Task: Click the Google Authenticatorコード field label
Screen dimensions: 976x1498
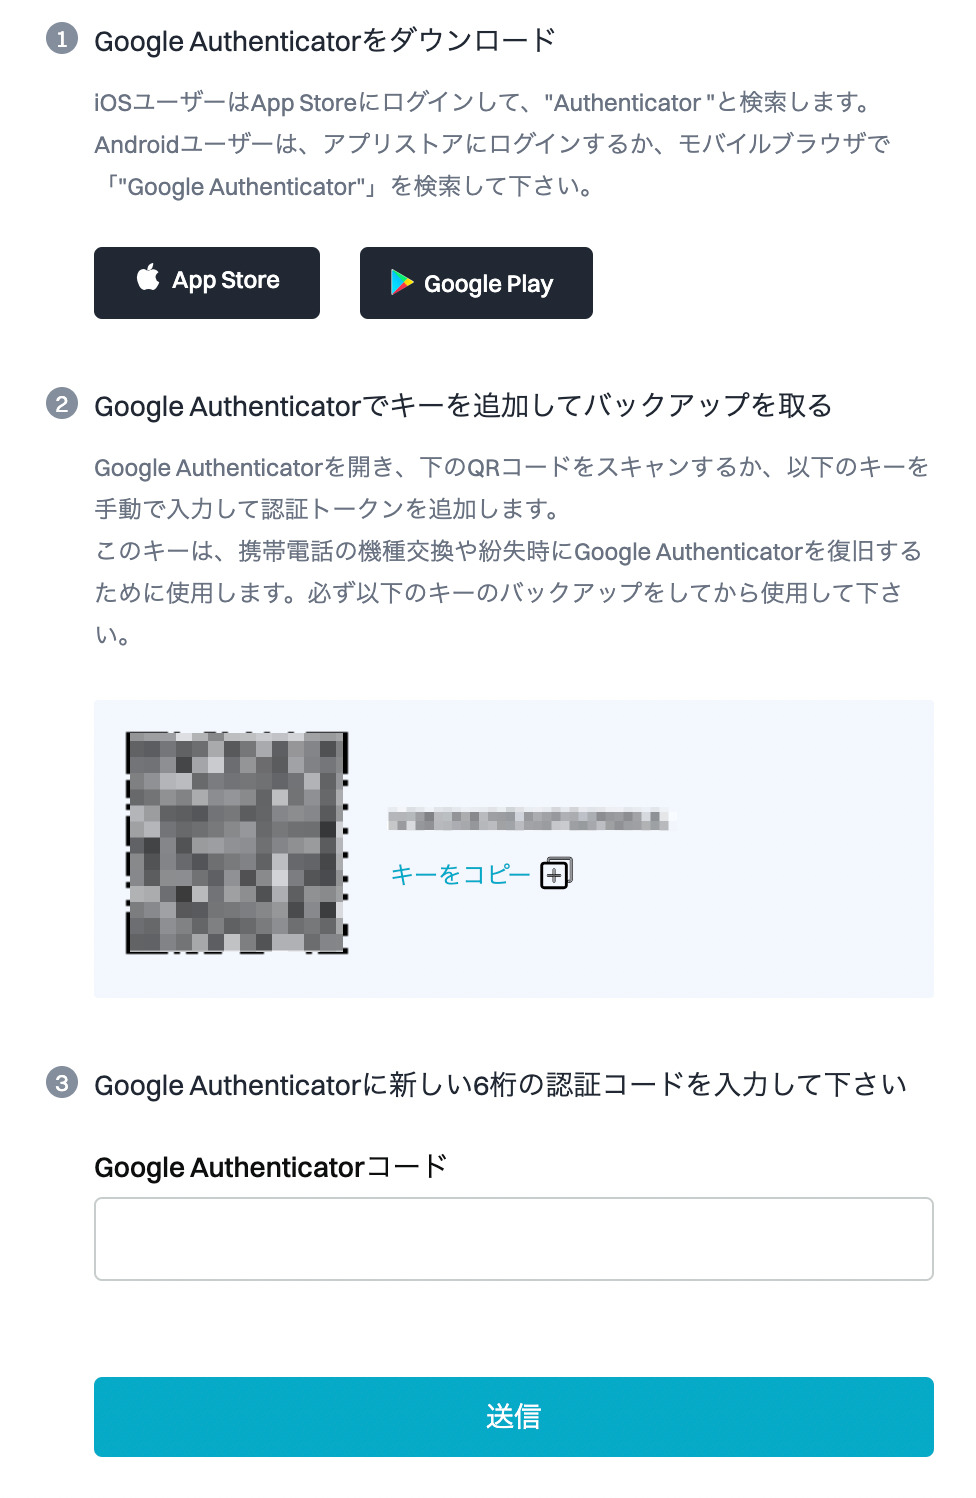Action: pos(271,1167)
